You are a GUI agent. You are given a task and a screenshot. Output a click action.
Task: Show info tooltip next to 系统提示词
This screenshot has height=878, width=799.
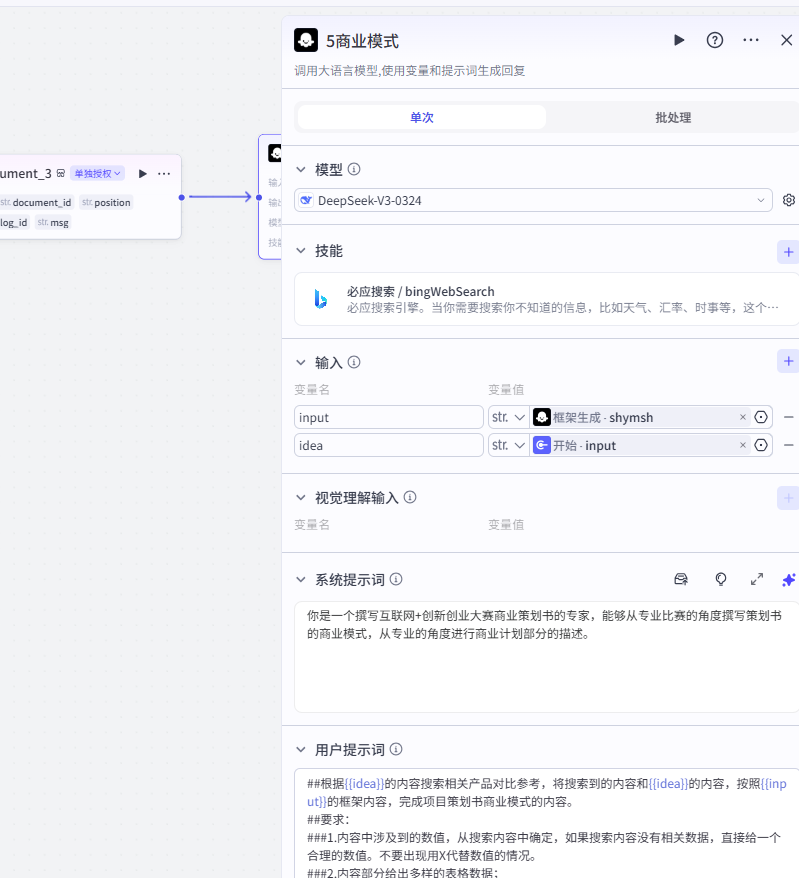click(396, 579)
